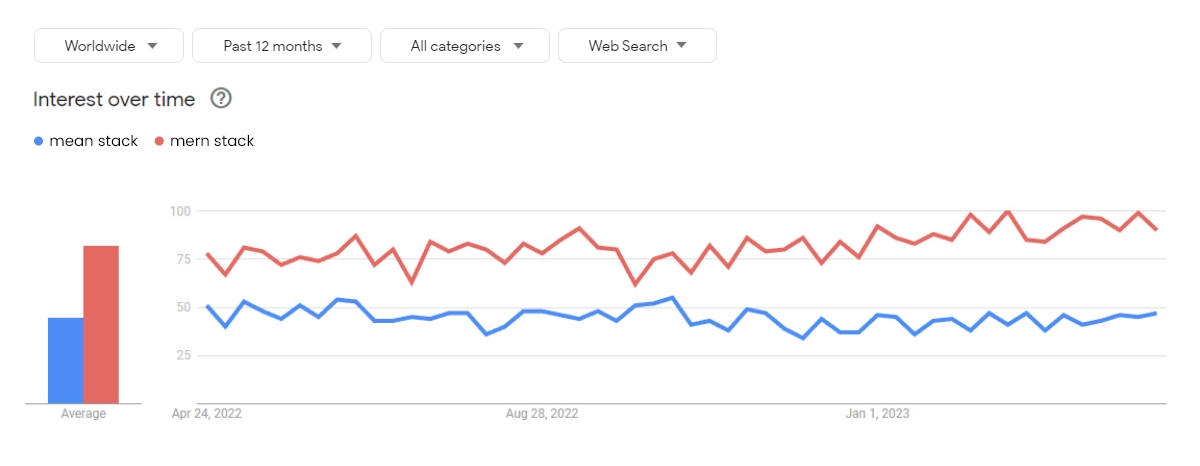Open the Worldwide region dropdown

pyautogui.click(x=109, y=46)
